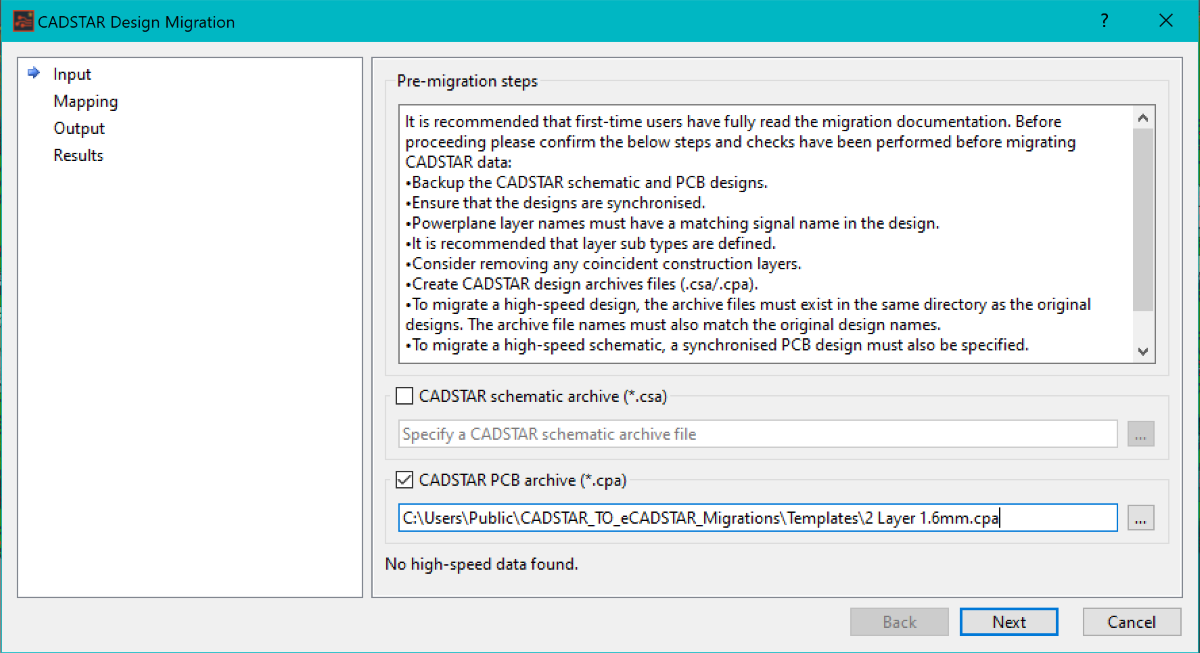The width and height of the screenshot is (1200, 653).
Task: Click 'Ensure that the designs are synchronised' line
Action: [x=556, y=202]
